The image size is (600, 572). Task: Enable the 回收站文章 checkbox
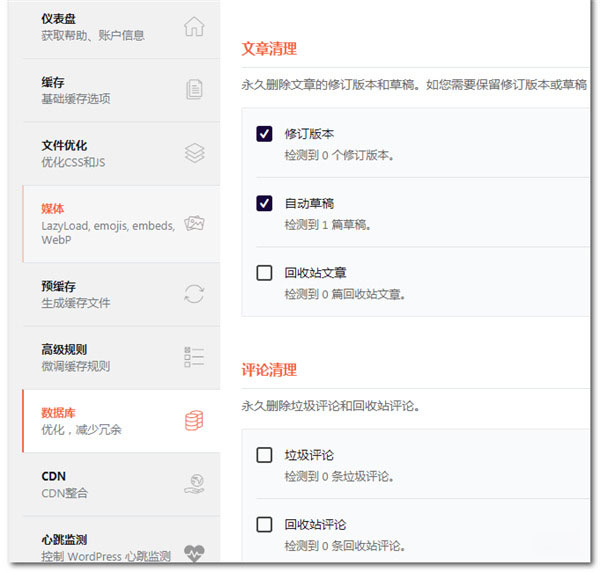point(264,273)
